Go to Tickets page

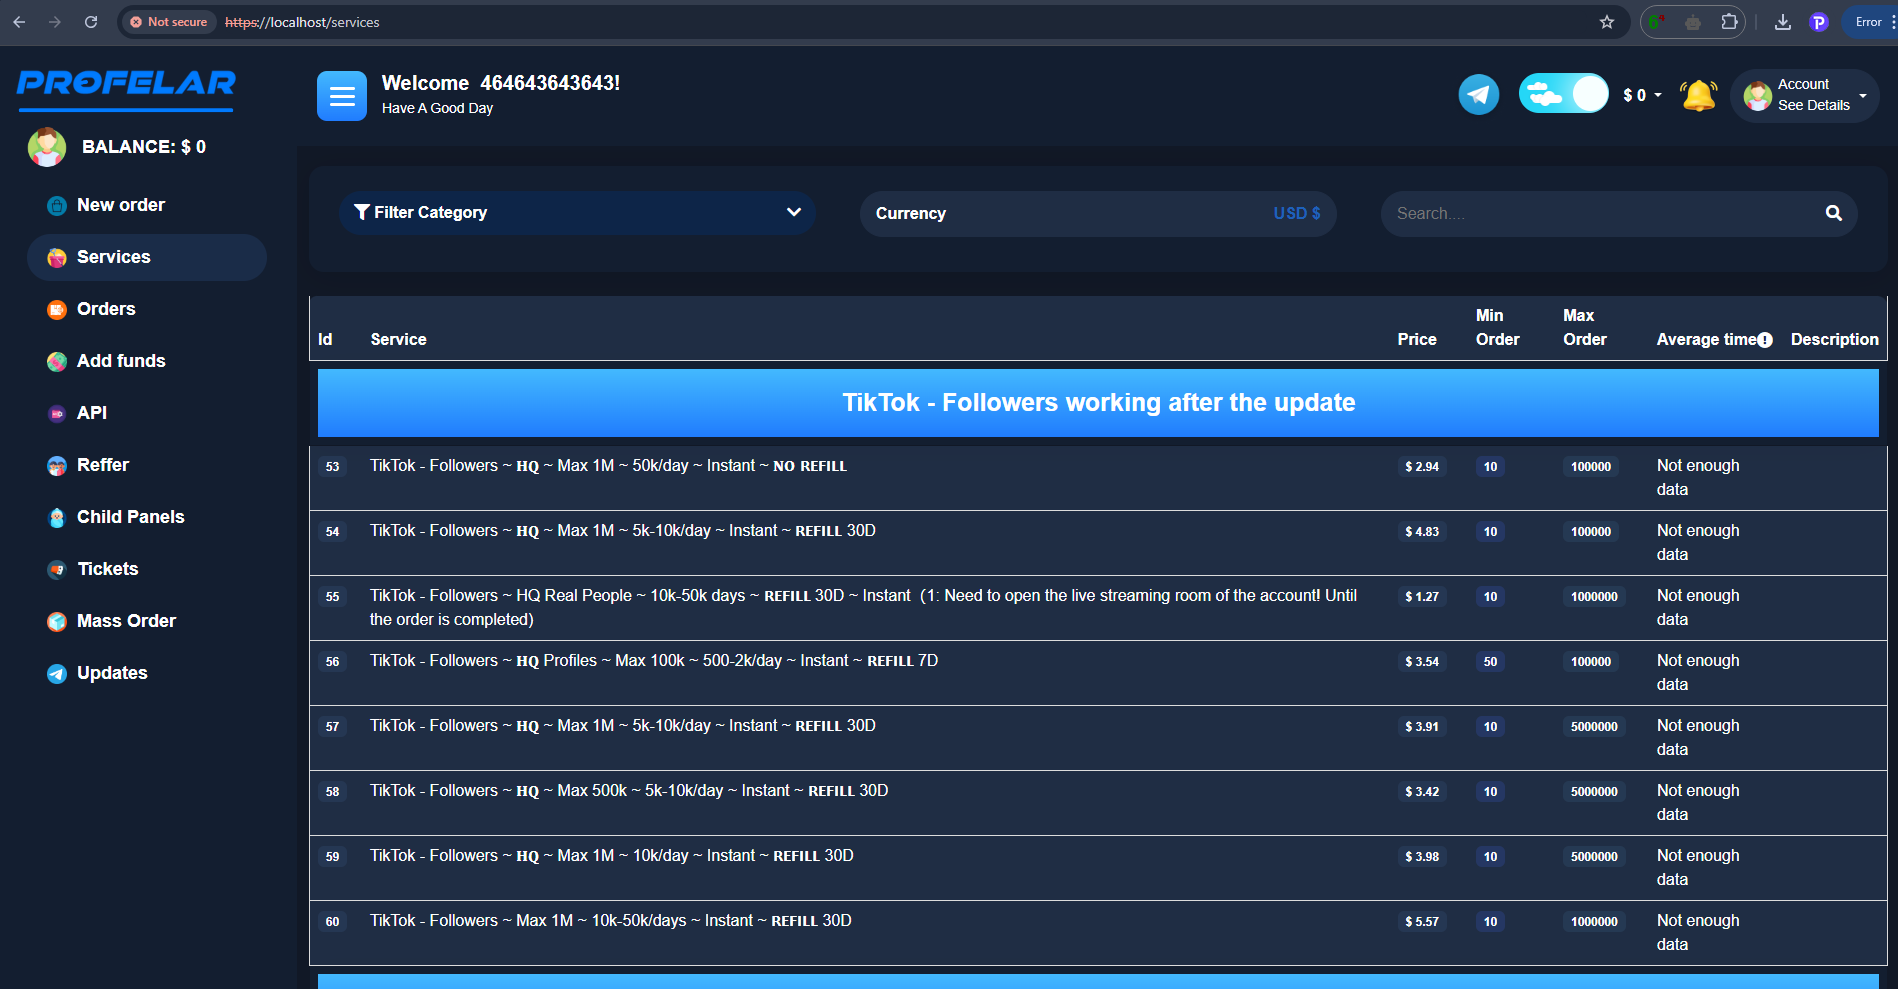[x=107, y=569]
